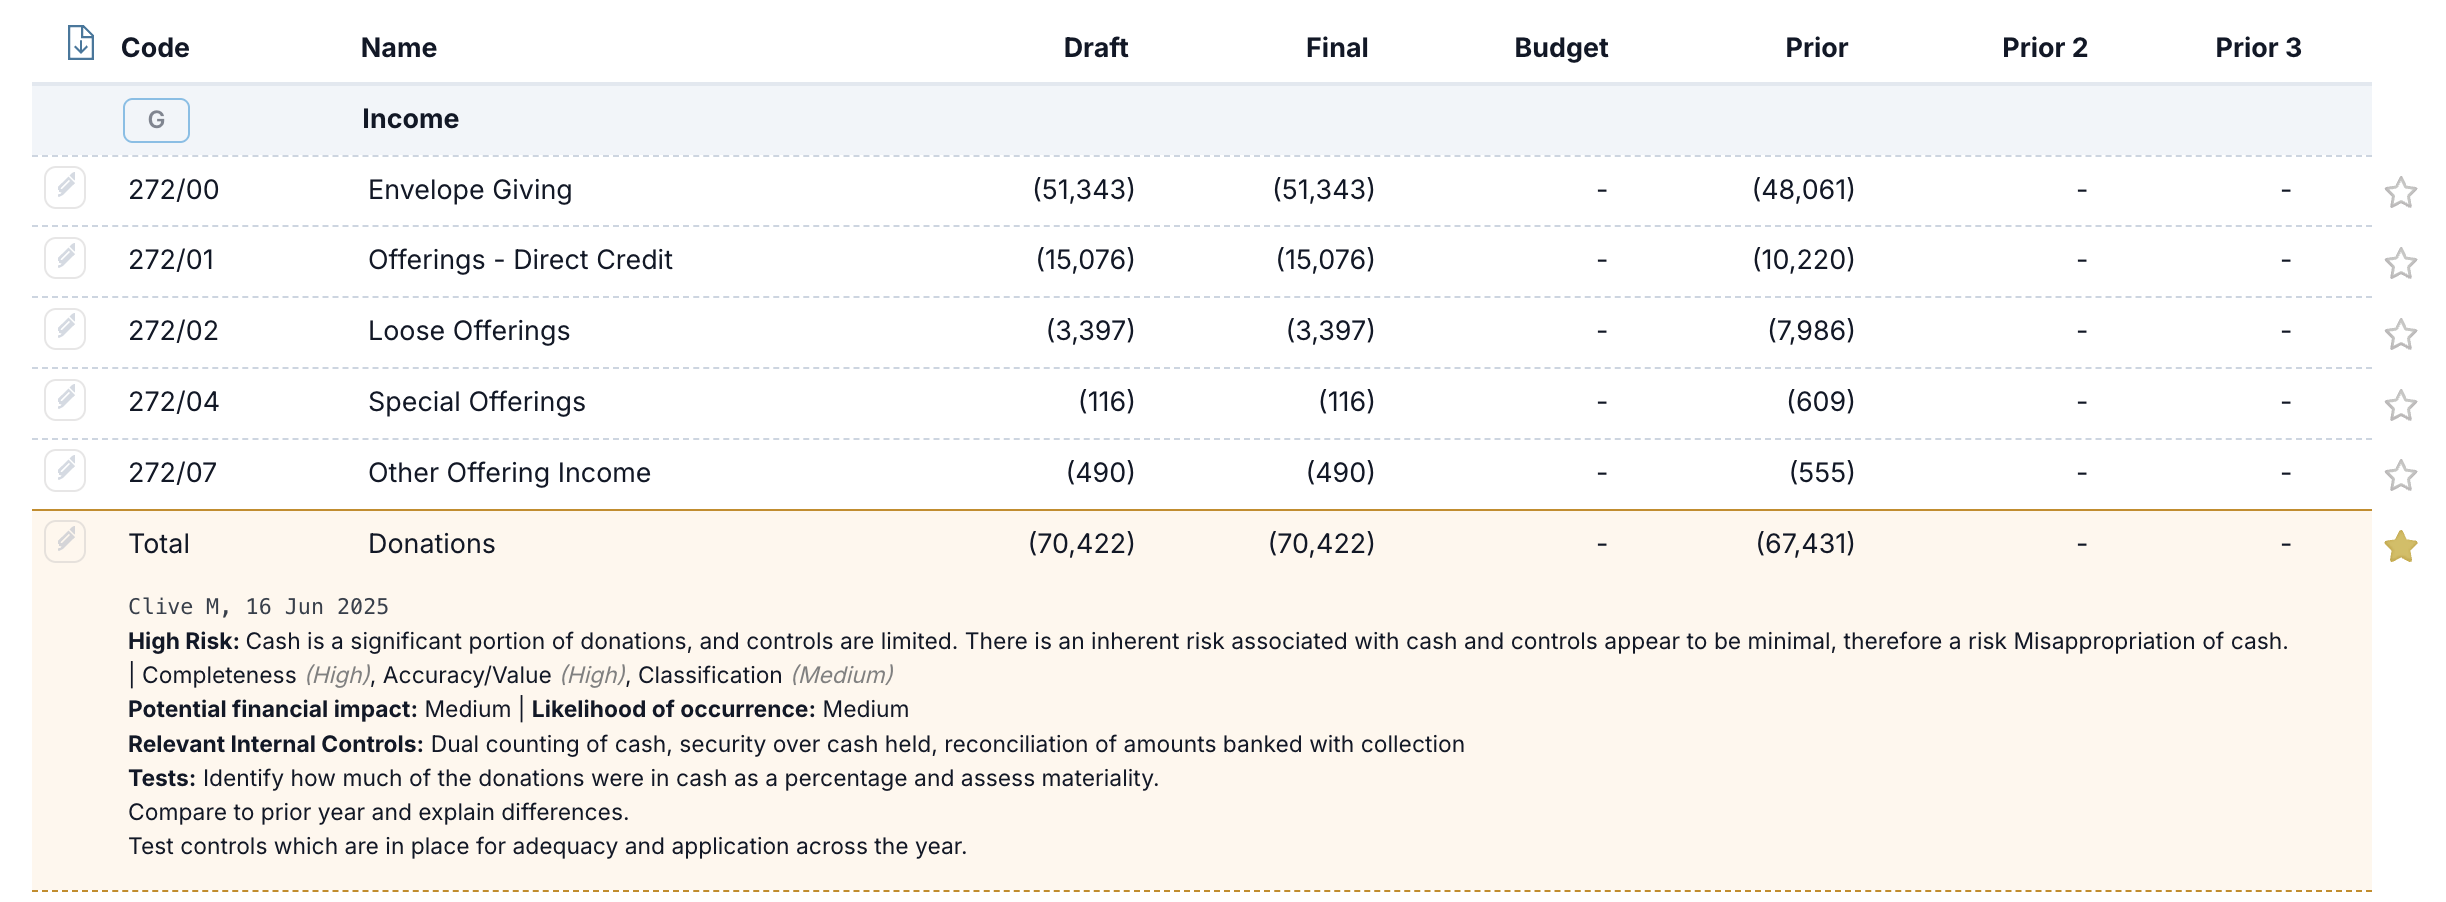Star the Loose Offerings row
Screen dimensions: 2446x902
coord(2400,334)
